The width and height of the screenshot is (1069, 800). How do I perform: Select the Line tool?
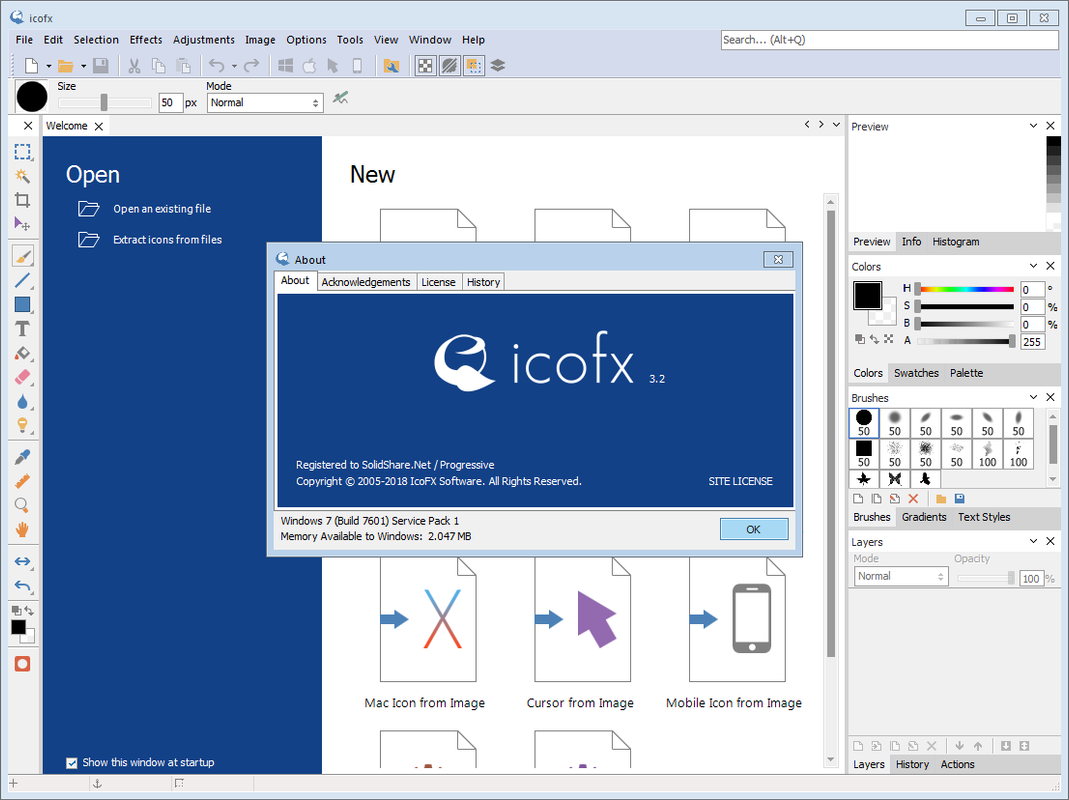click(x=22, y=280)
